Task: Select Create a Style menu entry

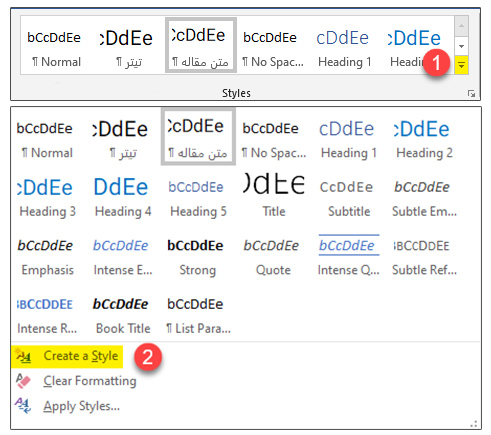Action: pos(67,356)
